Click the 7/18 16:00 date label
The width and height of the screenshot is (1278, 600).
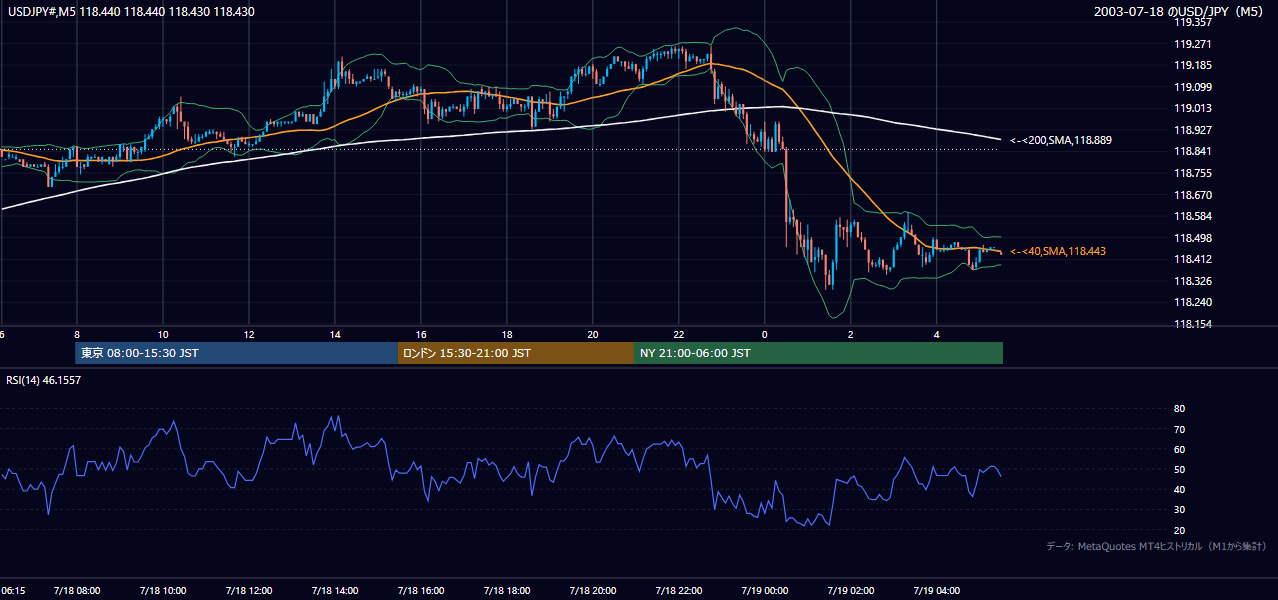click(420, 591)
